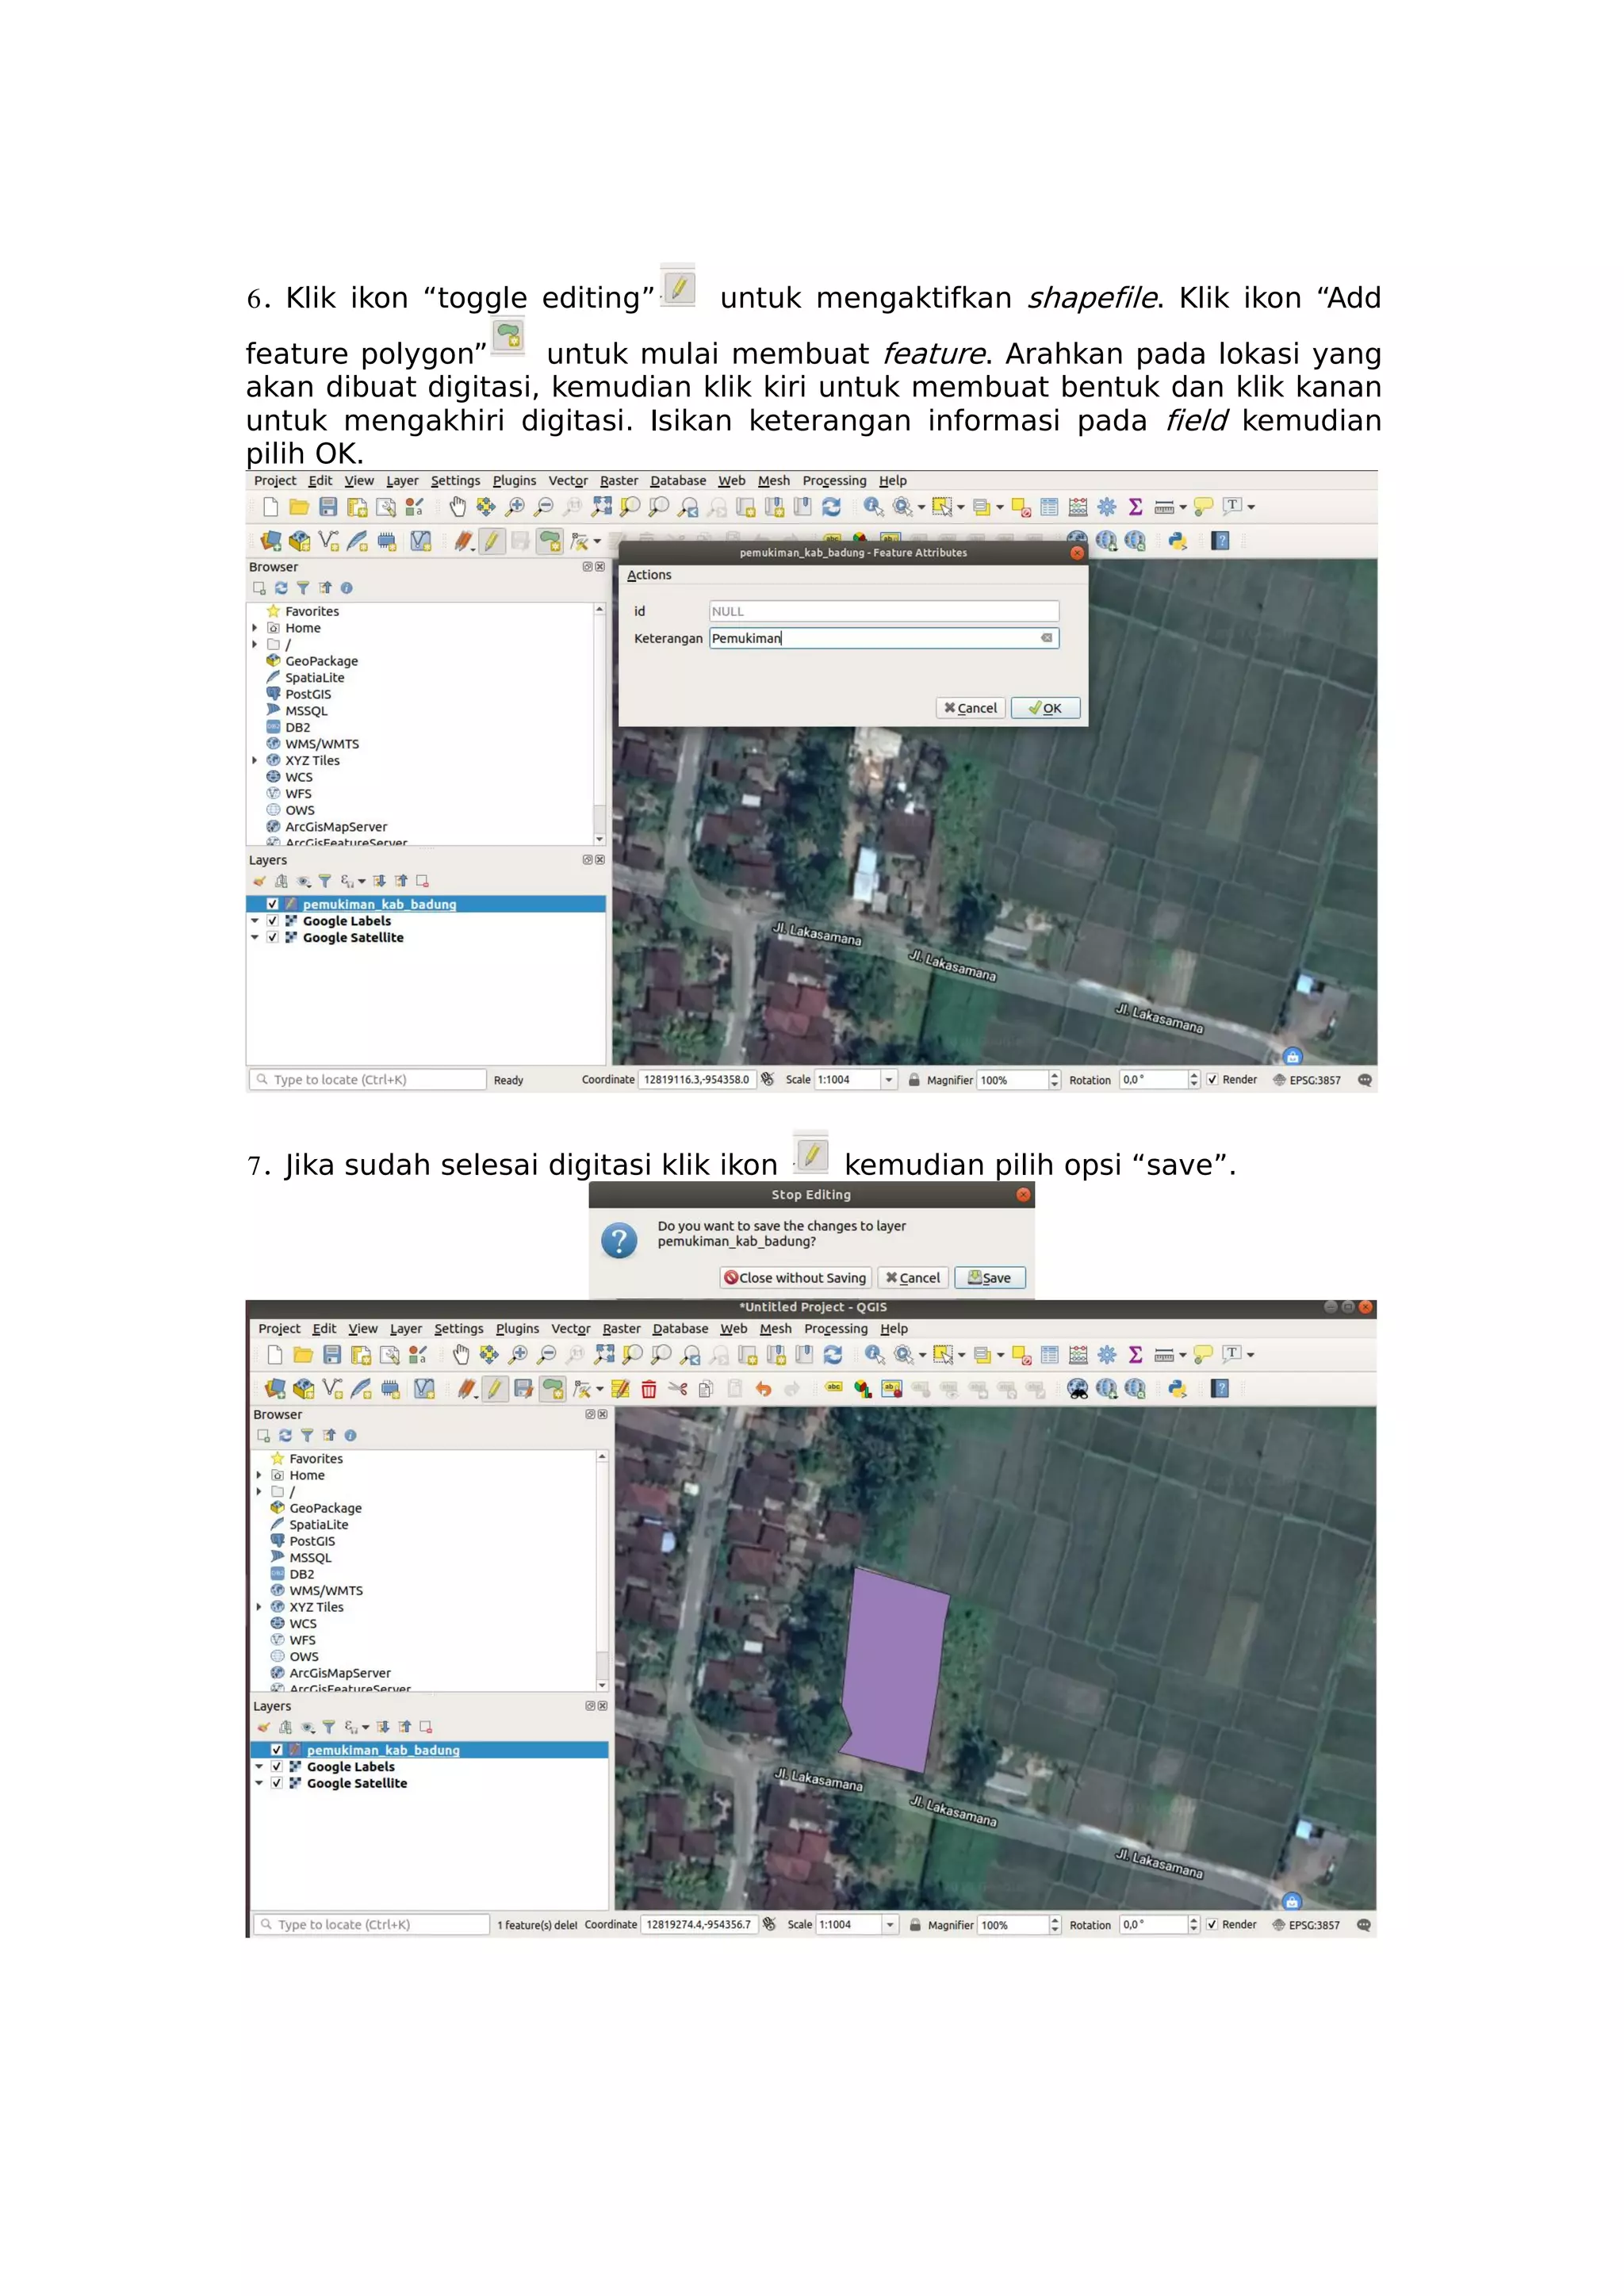Open Actions menu in Feature Attributes dialog
Screen dimensions: 1624x2296
[x=649, y=575]
